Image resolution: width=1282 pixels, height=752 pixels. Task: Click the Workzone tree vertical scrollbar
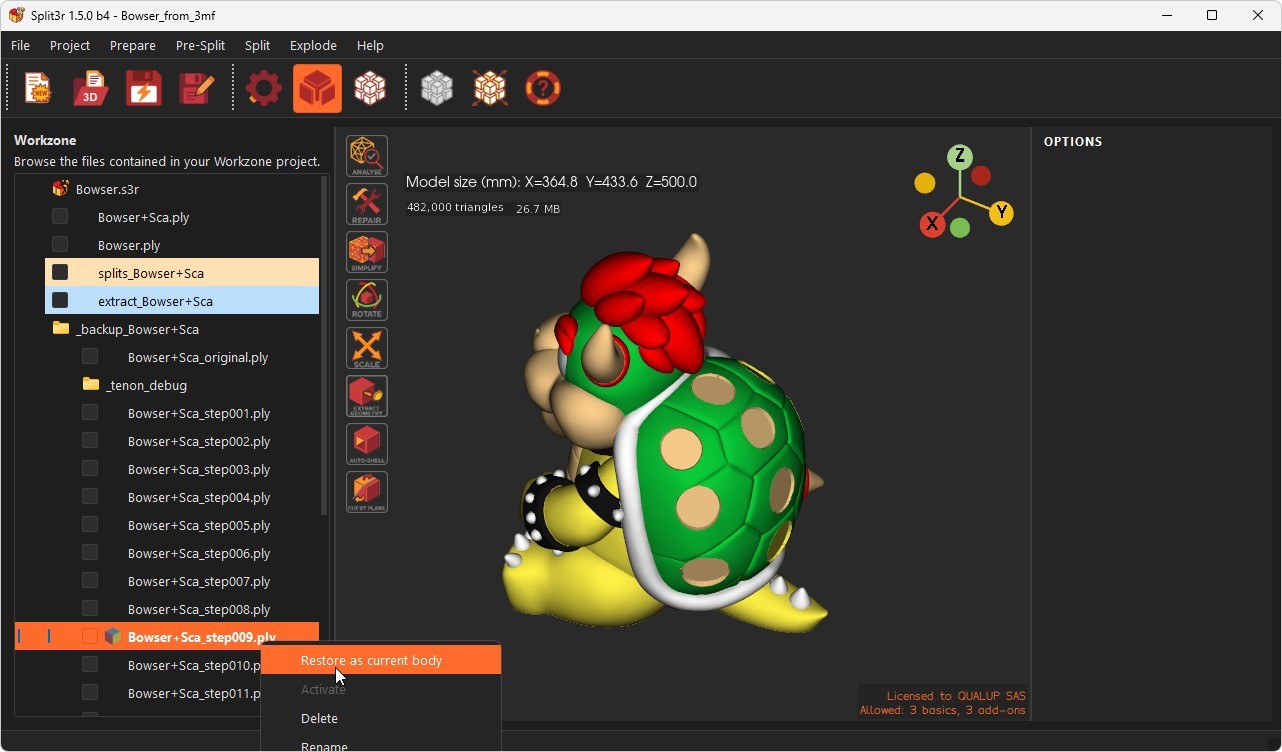[x=323, y=346]
